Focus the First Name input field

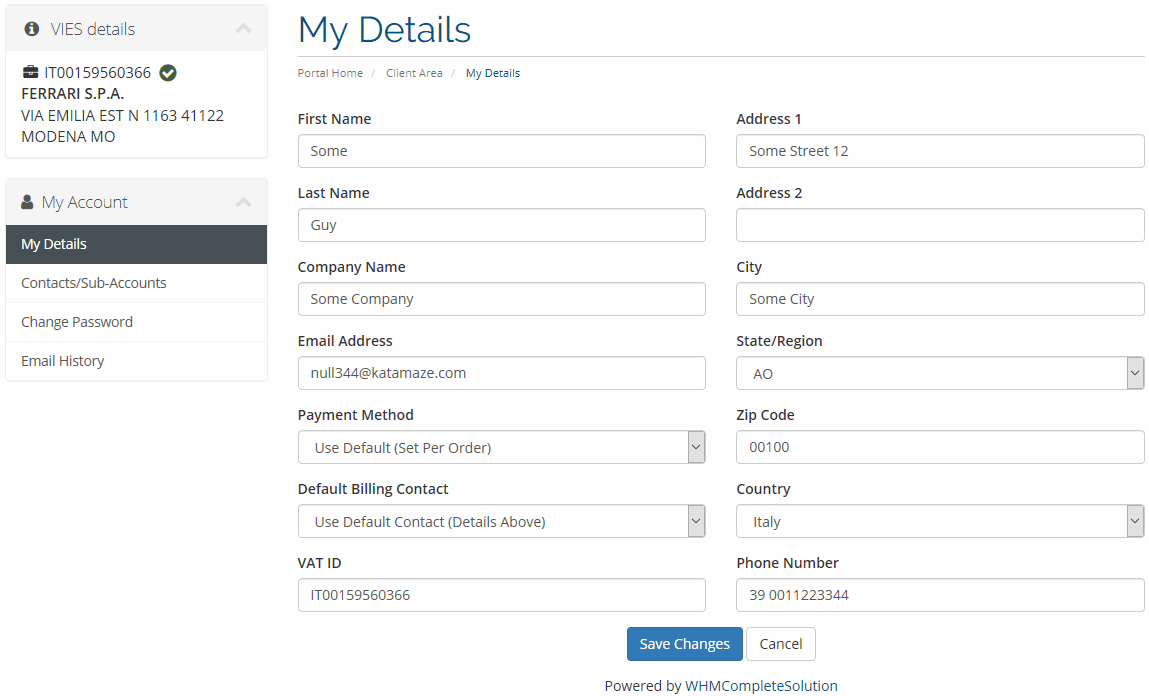[x=502, y=151]
